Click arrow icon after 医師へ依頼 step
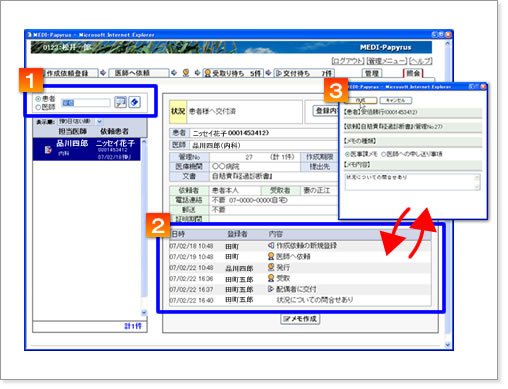Screen dimensions: 508x389 (174, 73)
